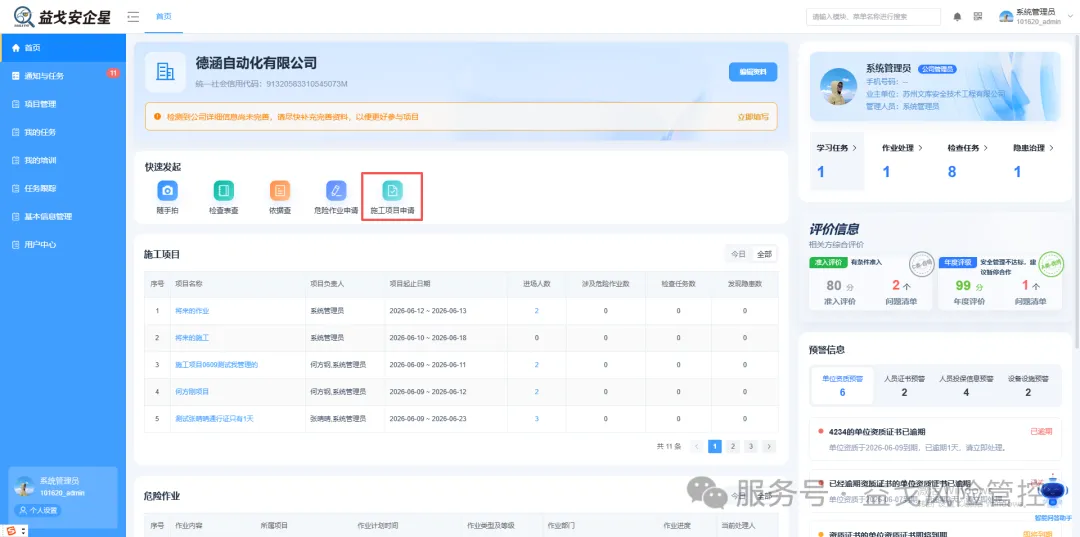The width and height of the screenshot is (1080, 537).
Task: Click 80 分 准入评价 score
Action: tap(840, 286)
